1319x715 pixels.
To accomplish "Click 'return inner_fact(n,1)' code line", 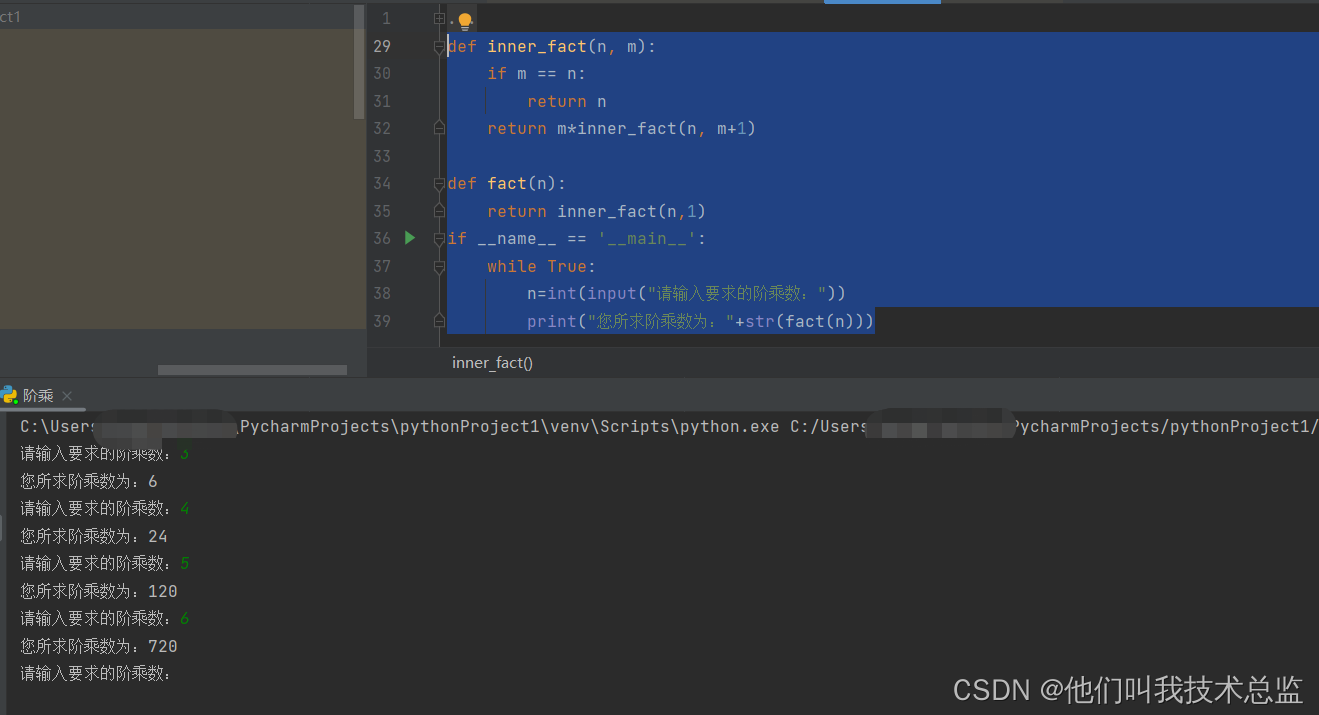I will 596,211.
